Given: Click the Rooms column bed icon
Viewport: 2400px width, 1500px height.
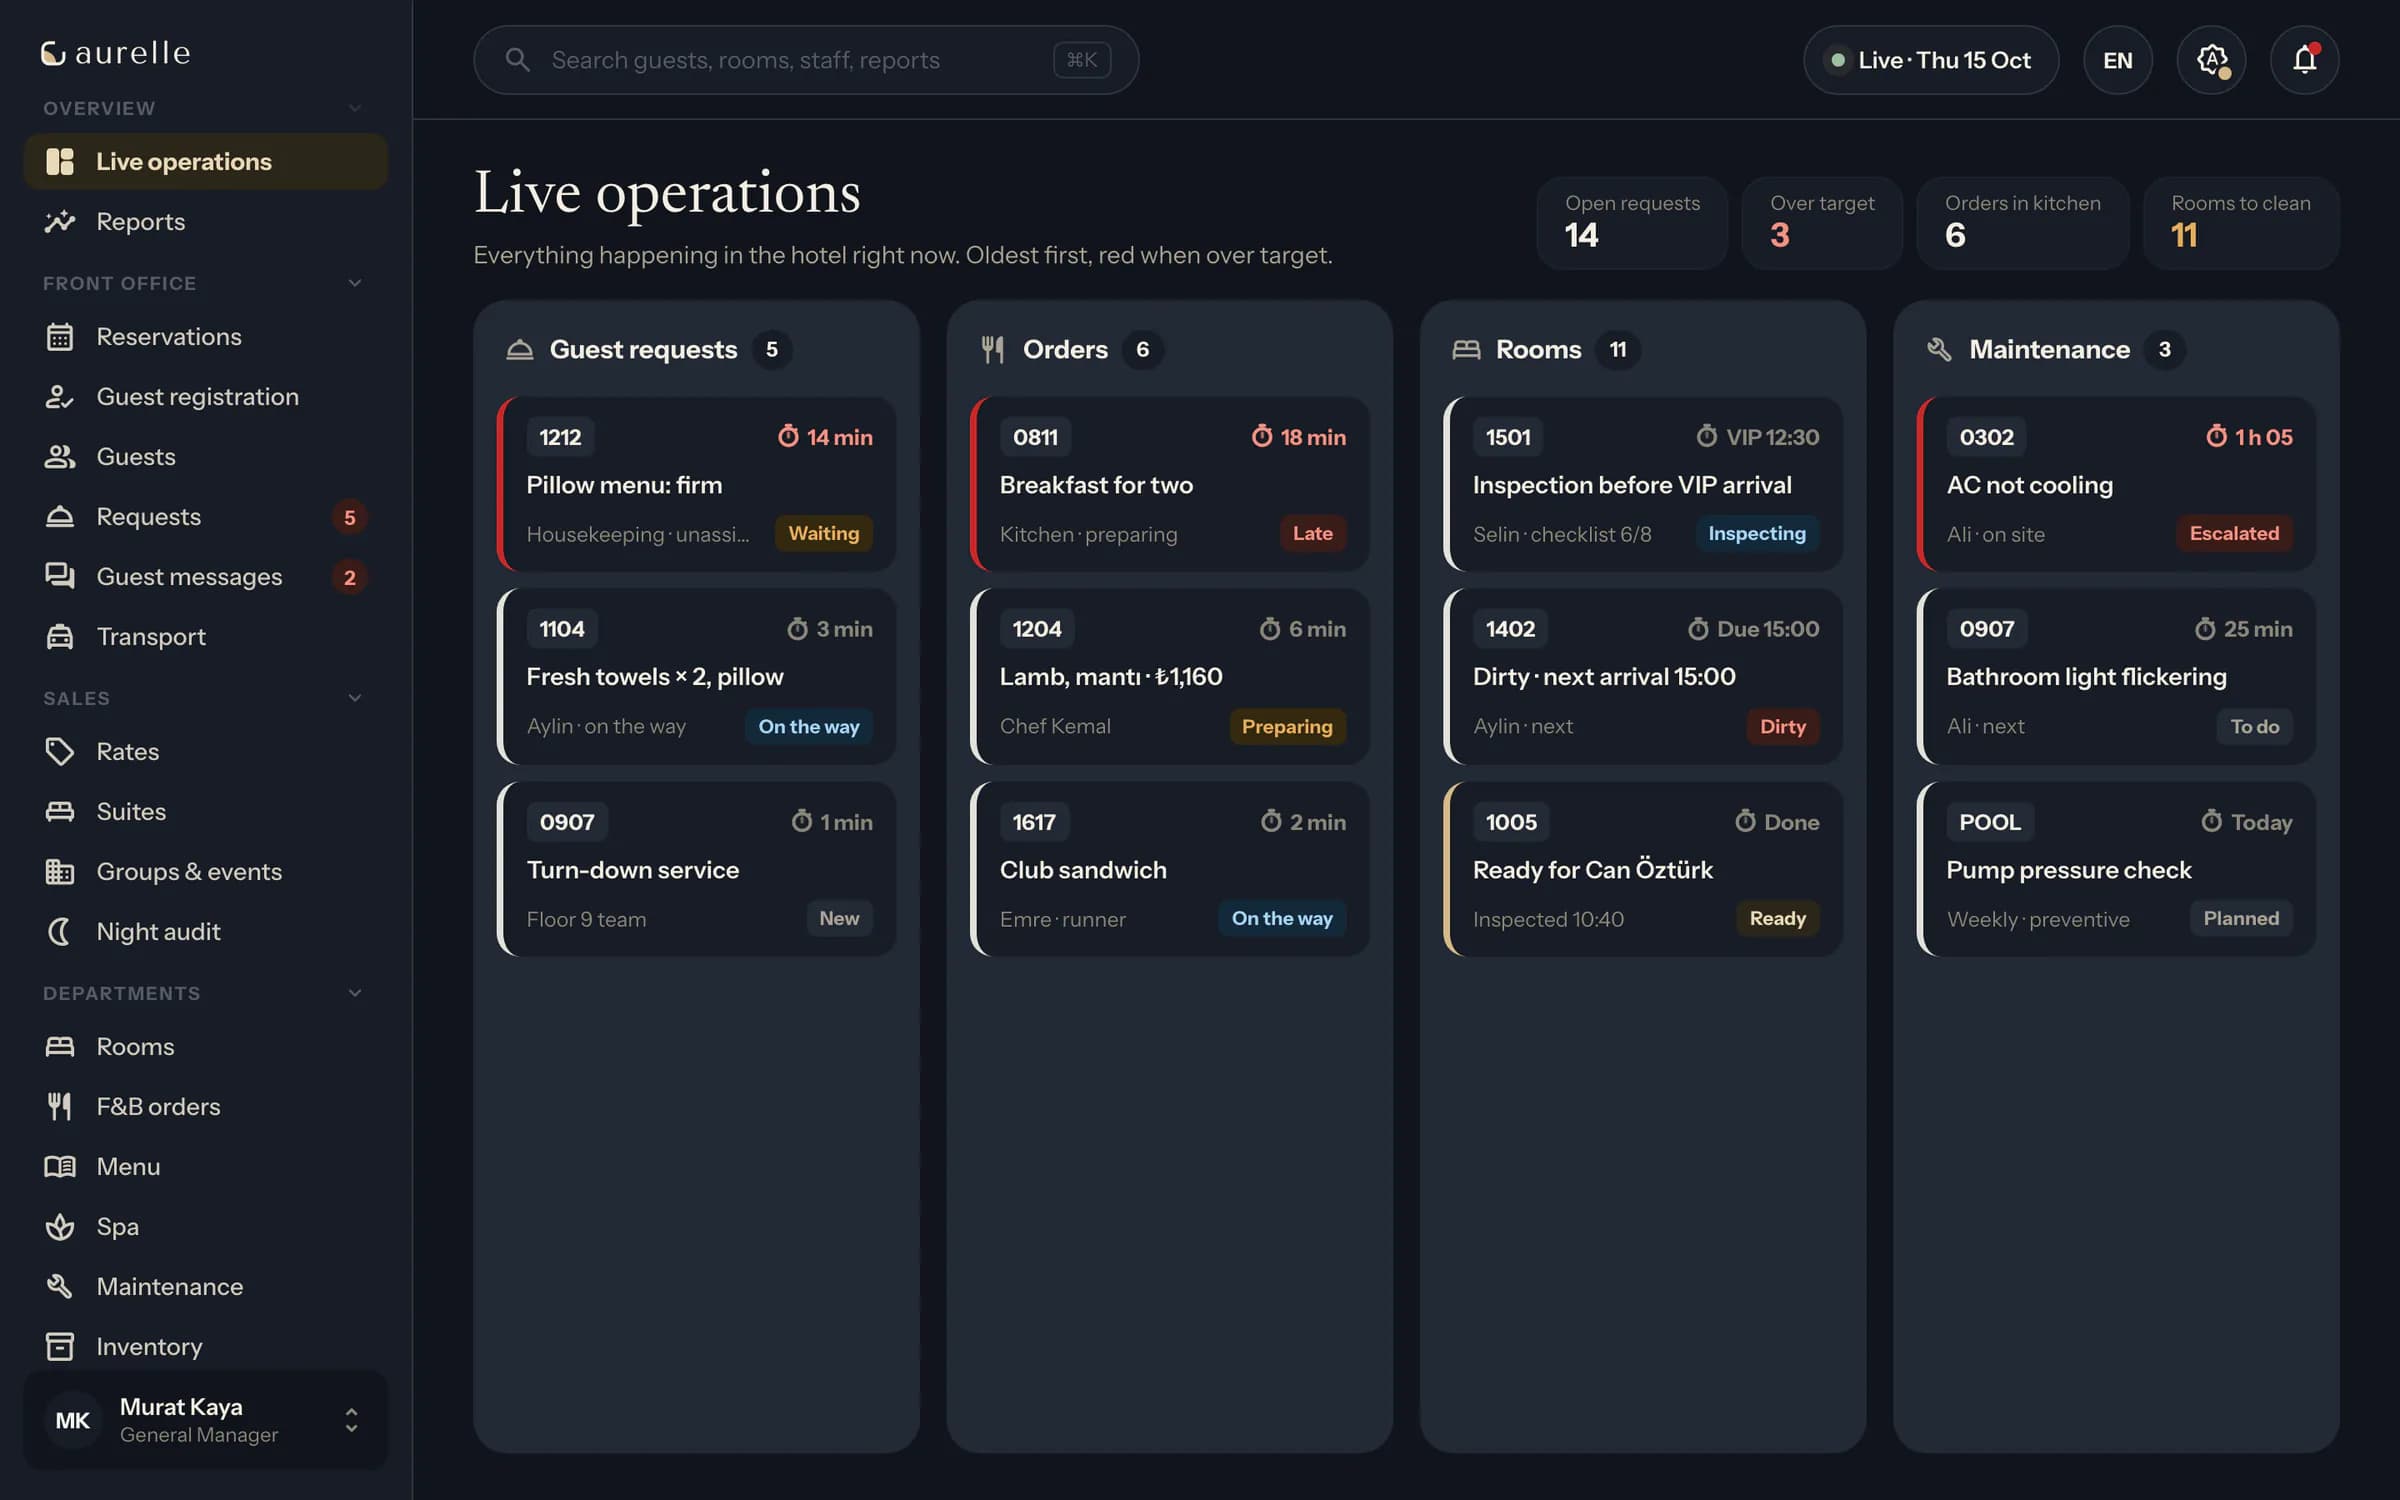Looking at the screenshot, I should tap(1466, 350).
